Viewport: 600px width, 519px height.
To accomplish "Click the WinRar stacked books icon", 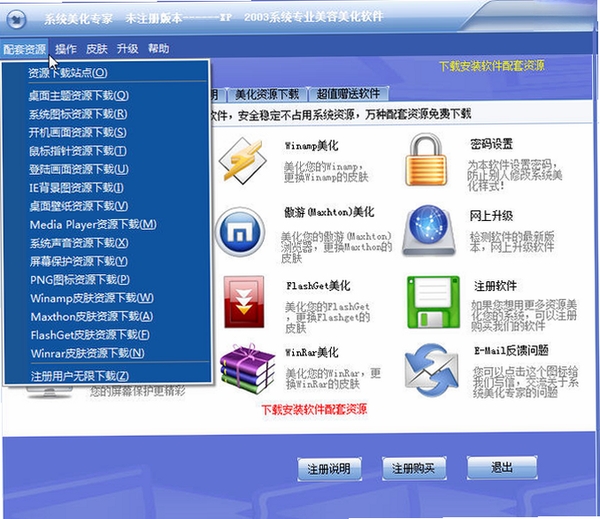I will click(248, 369).
